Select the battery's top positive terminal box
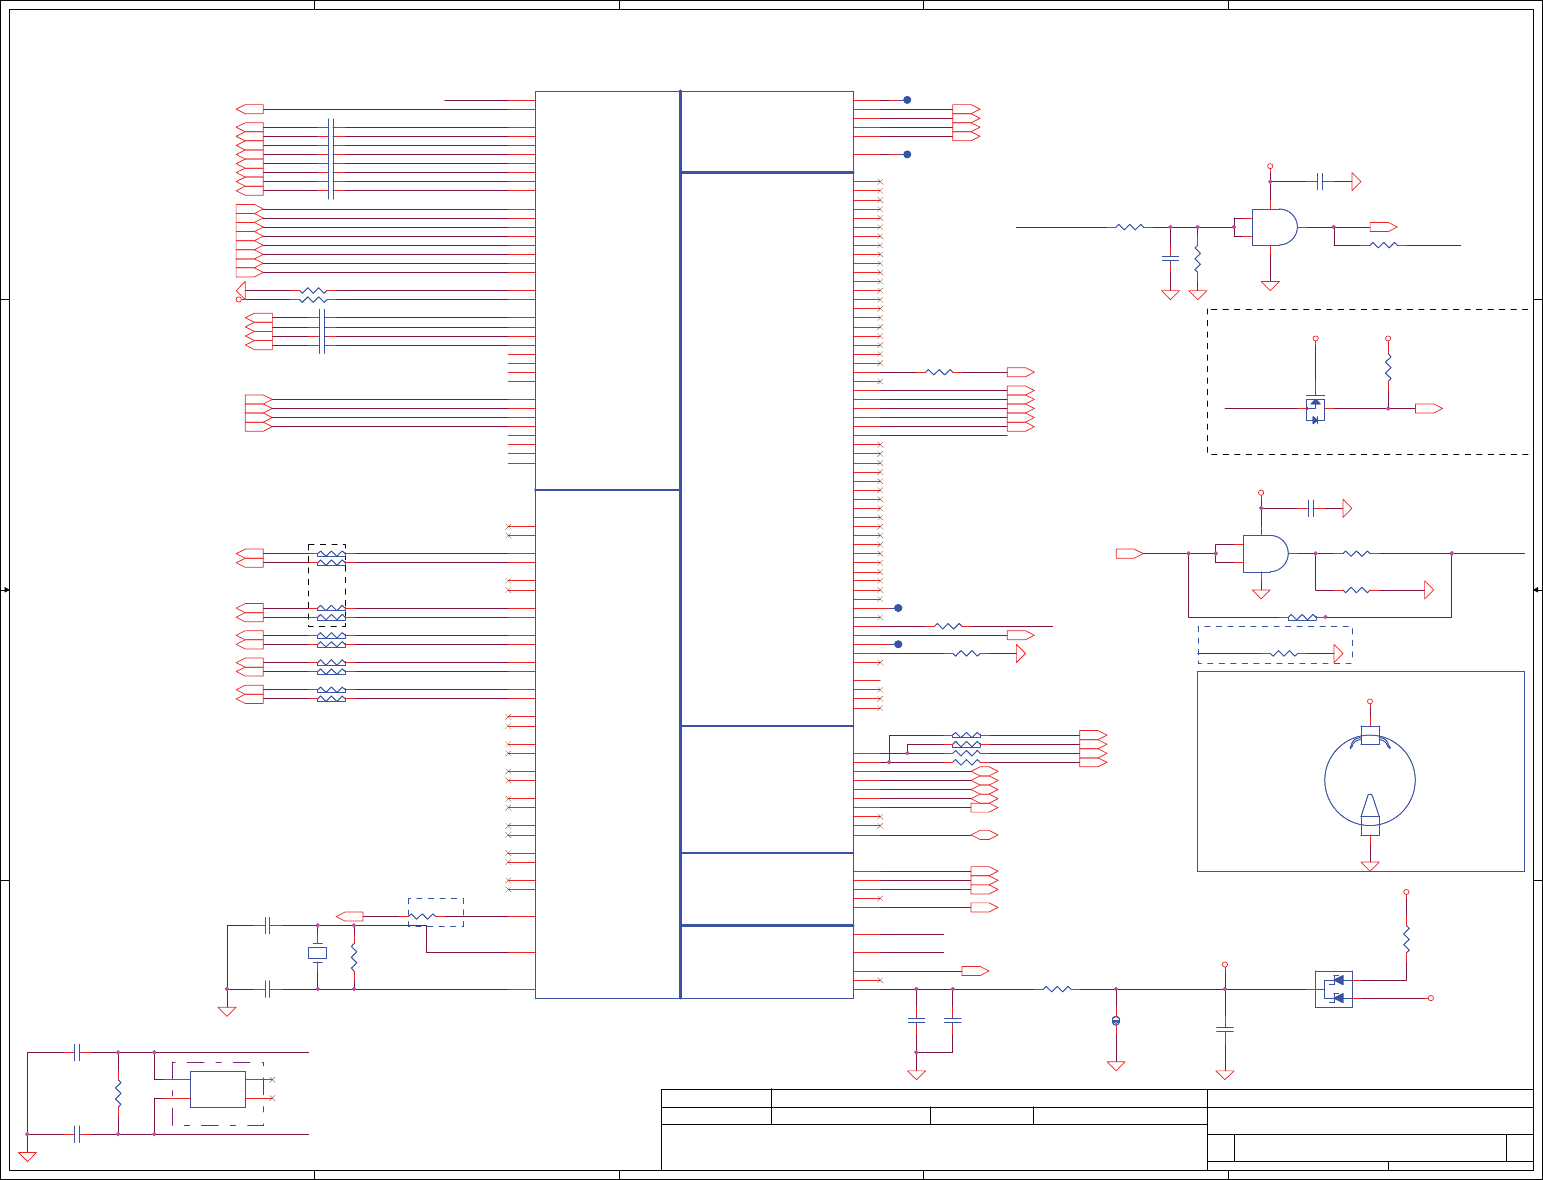 point(1370,736)
